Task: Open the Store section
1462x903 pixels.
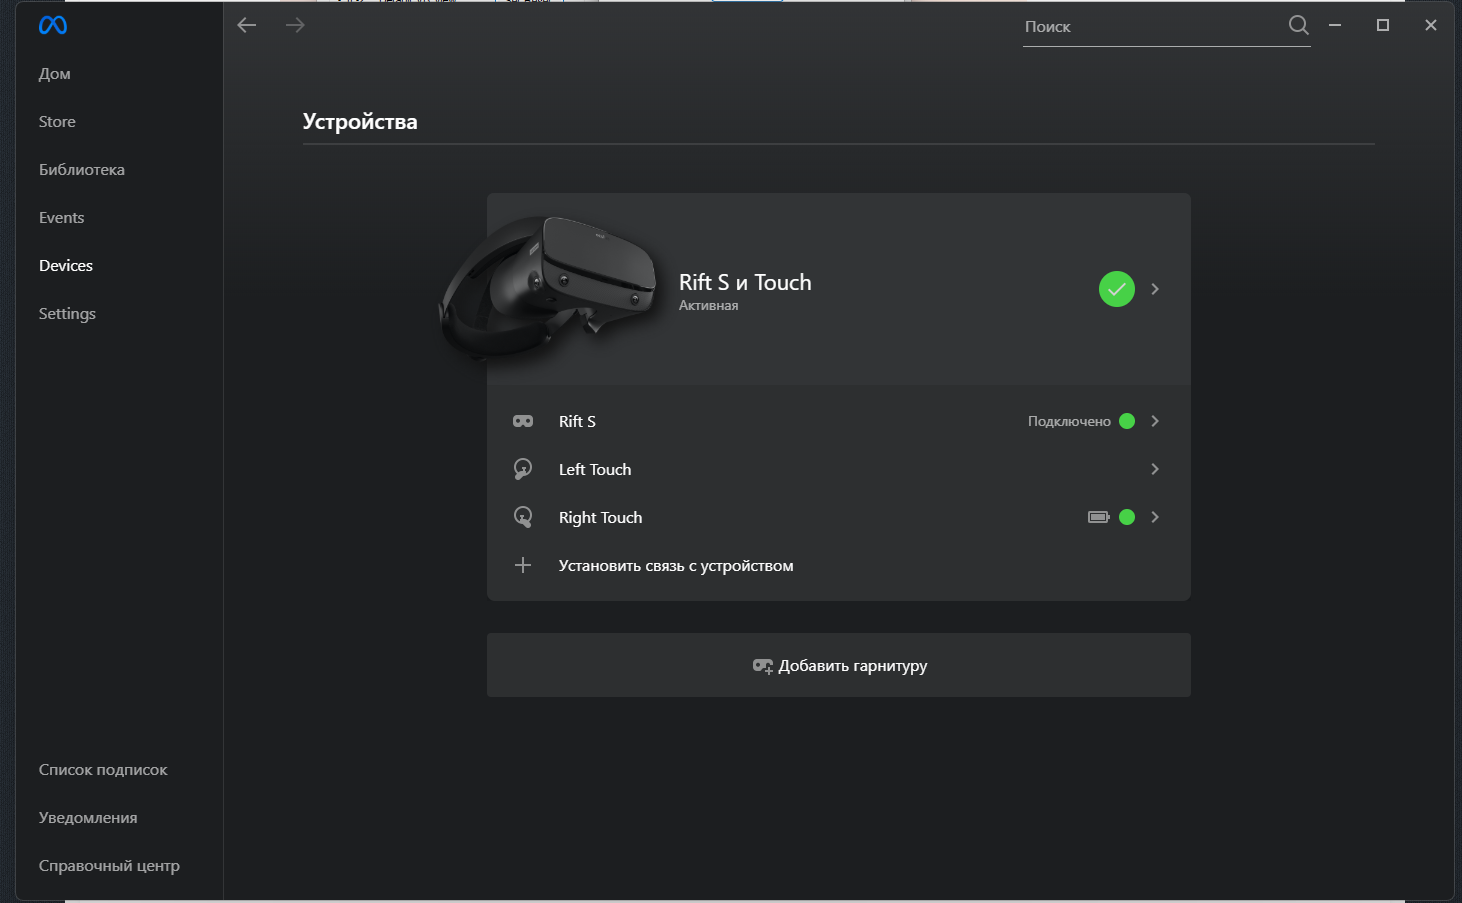Action: 57,121
